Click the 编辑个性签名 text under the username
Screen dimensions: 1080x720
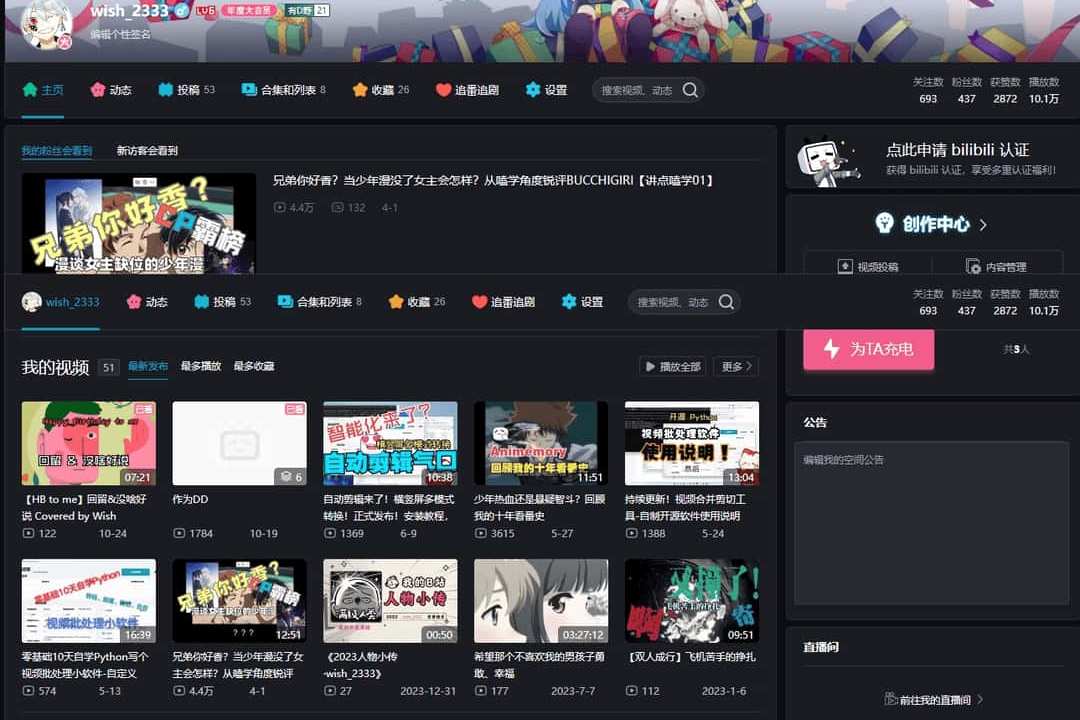point(120,34)
